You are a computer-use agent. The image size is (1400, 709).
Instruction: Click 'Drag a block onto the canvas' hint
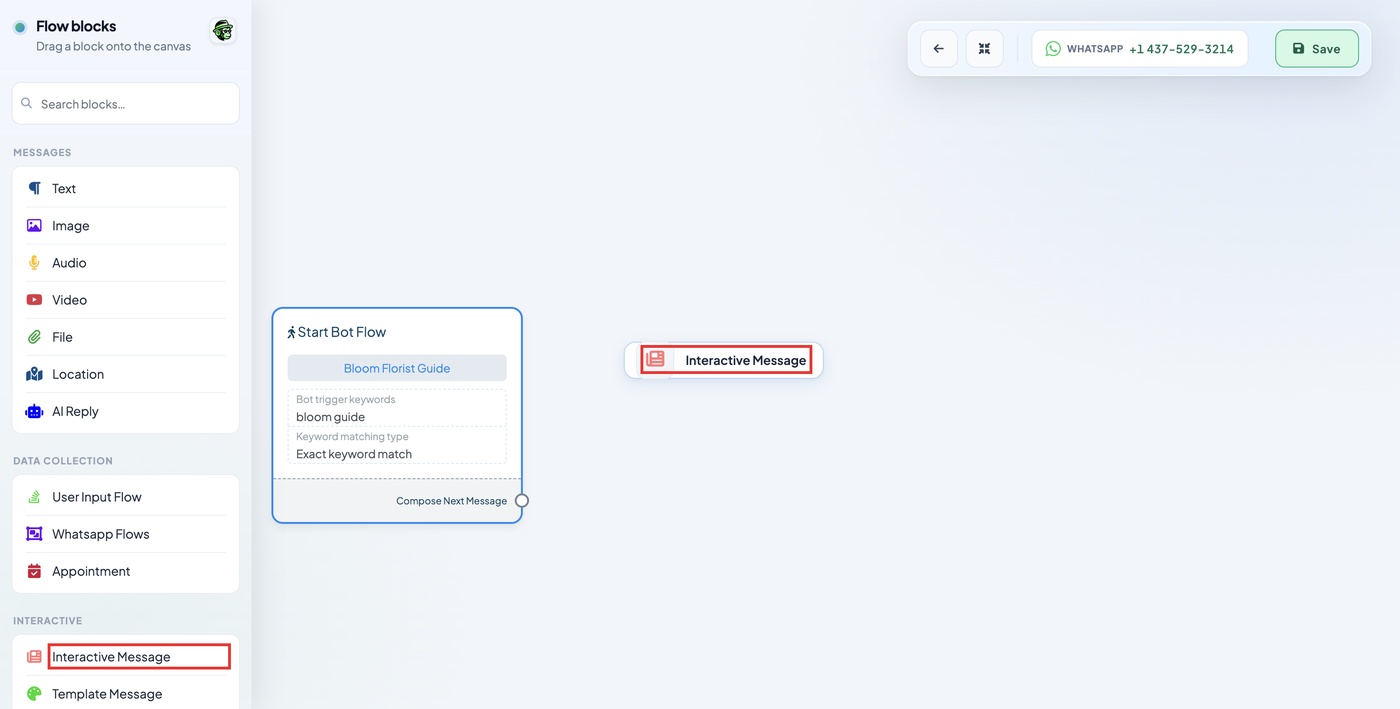click(114, 46)
